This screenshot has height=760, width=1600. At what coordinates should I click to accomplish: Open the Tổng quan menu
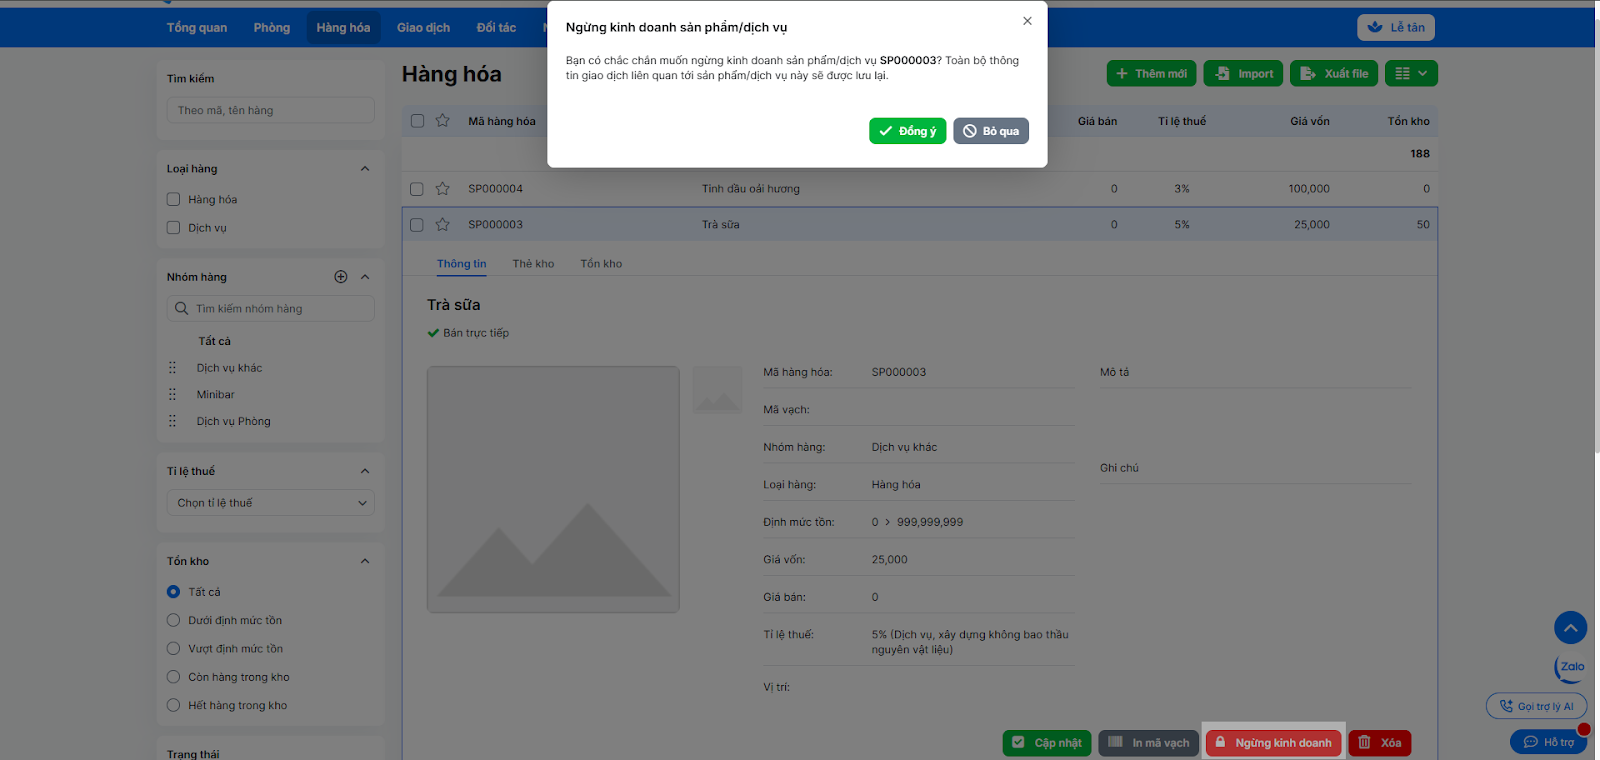tap(197, 28)
